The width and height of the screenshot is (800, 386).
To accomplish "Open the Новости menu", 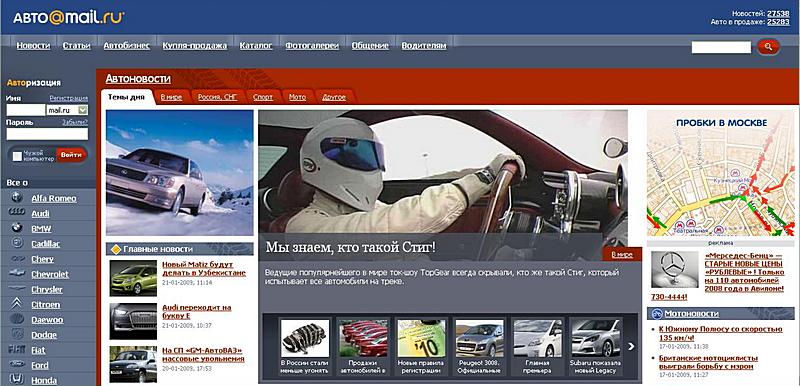I will click(33, 46).
